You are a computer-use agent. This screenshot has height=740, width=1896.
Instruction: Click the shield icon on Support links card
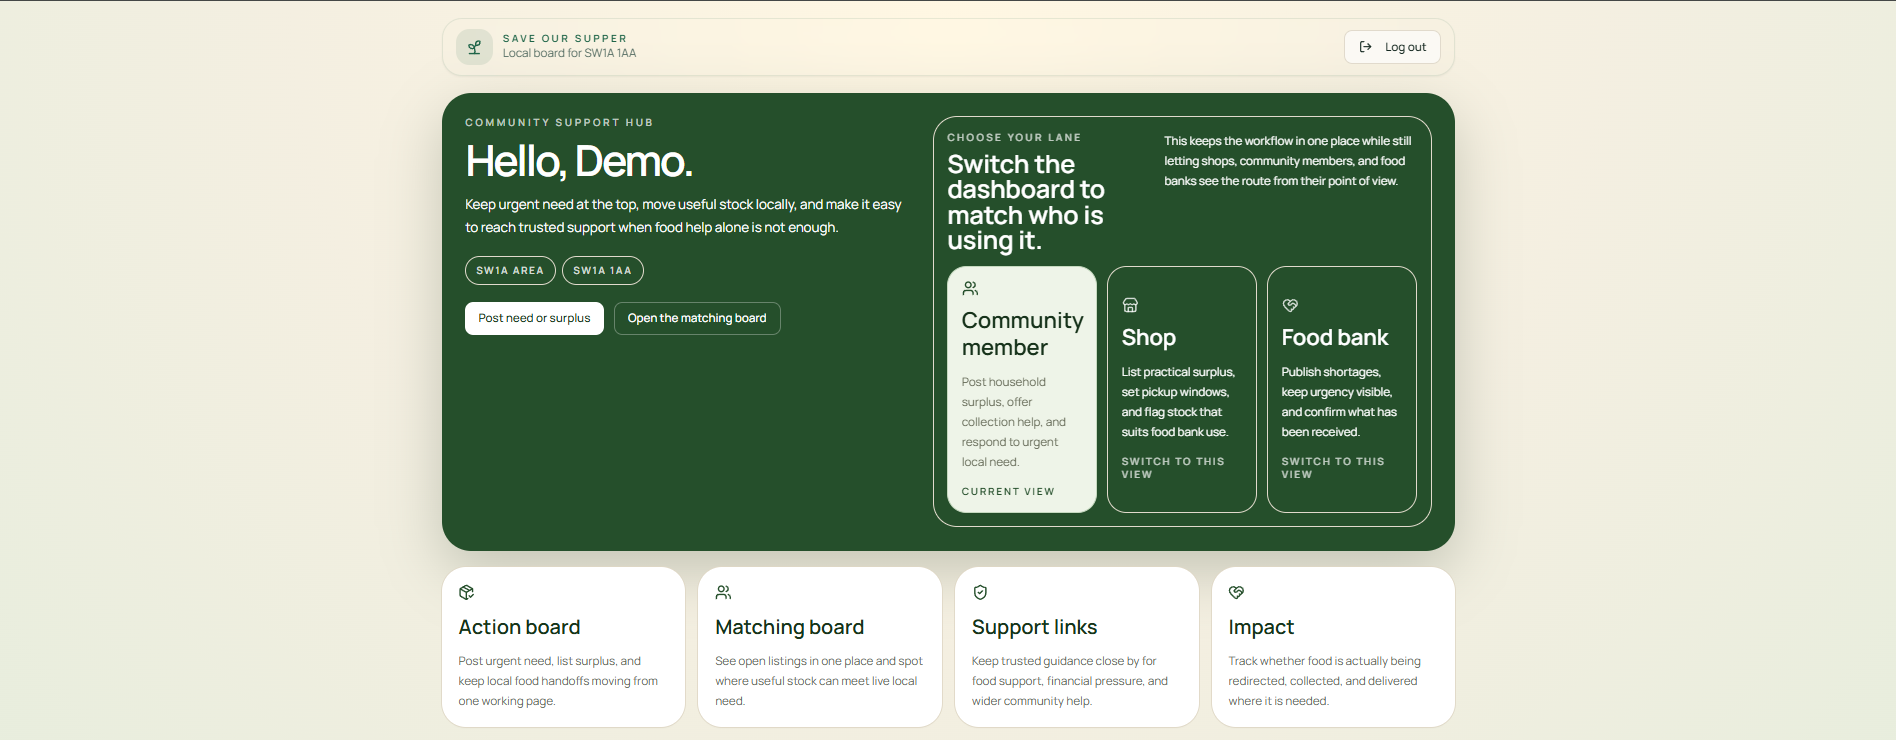(980, 592)
